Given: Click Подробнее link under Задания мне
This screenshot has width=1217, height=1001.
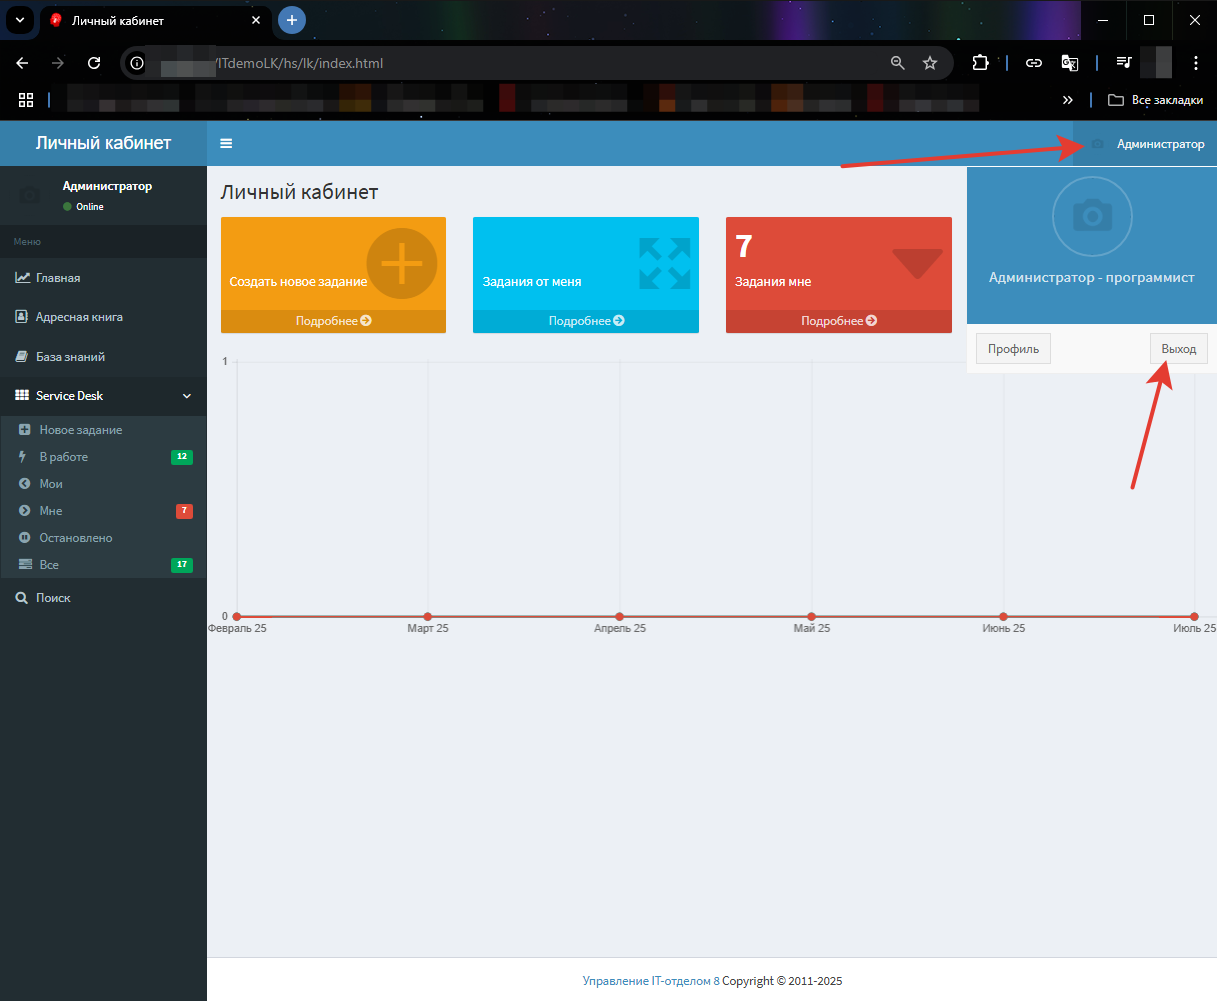Looking at the screenshot, I should 838,321.
